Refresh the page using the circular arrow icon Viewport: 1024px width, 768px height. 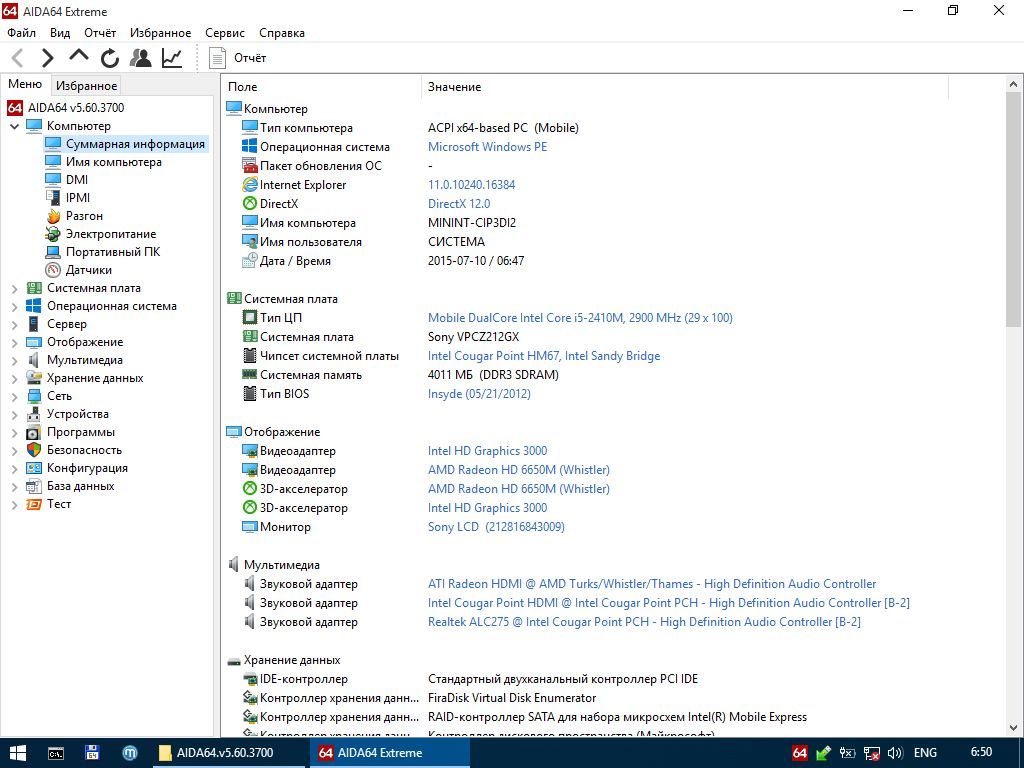pyautogui.click(x=110, y=58)
